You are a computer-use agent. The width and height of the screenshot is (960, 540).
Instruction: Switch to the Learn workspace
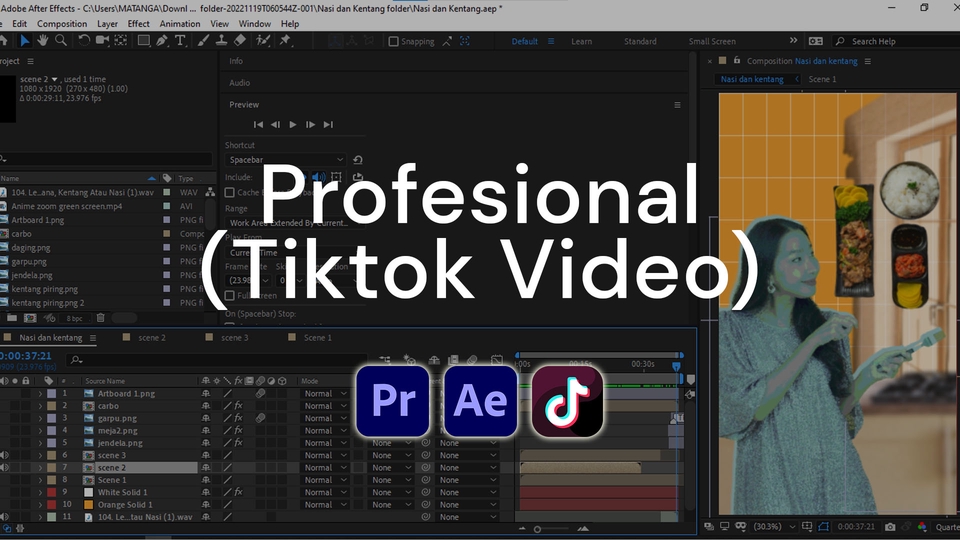click(x=582, y=42)
